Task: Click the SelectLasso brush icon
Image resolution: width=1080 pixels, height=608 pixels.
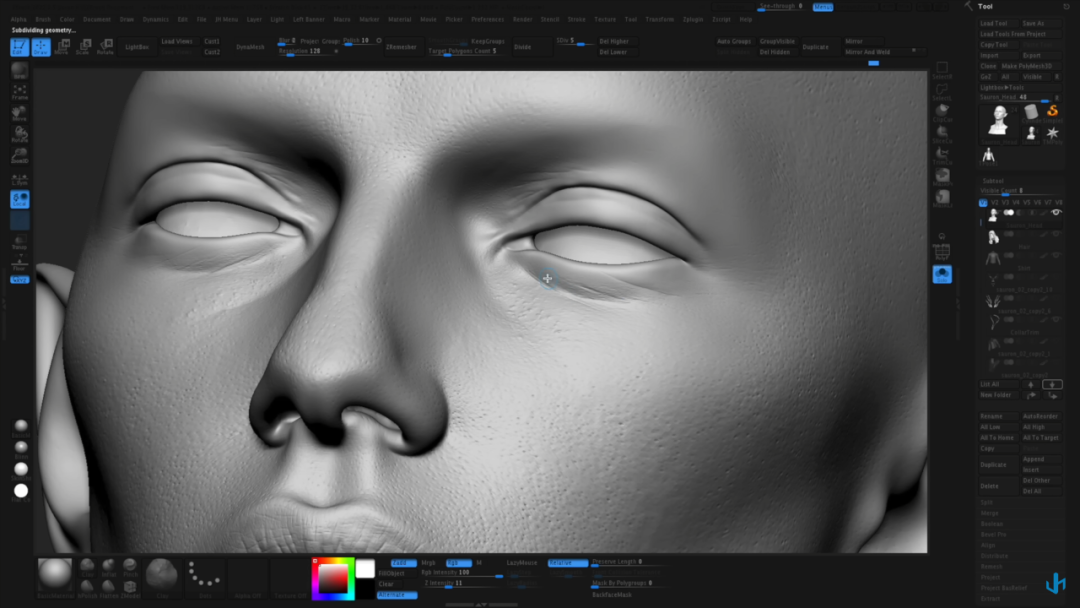Action: tap(942, 92)
